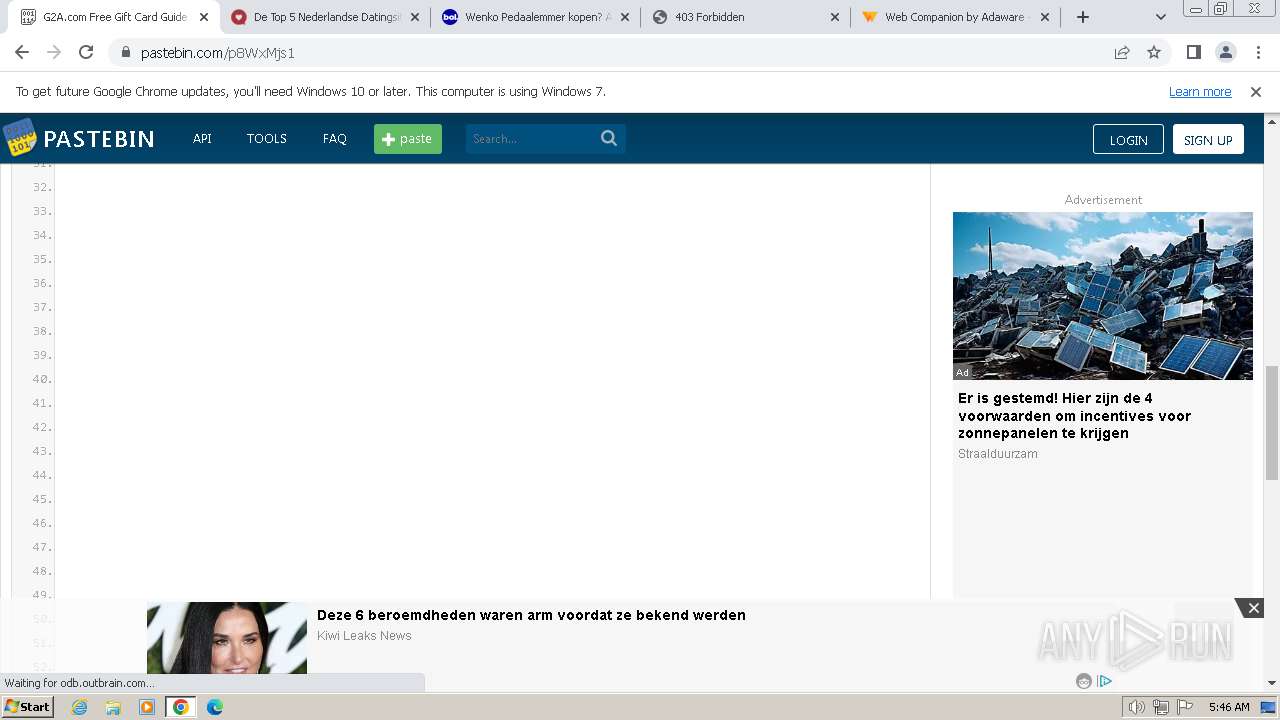
Task: Open the Chrome three-dot menu
Action: click(x=1258, y=53)
